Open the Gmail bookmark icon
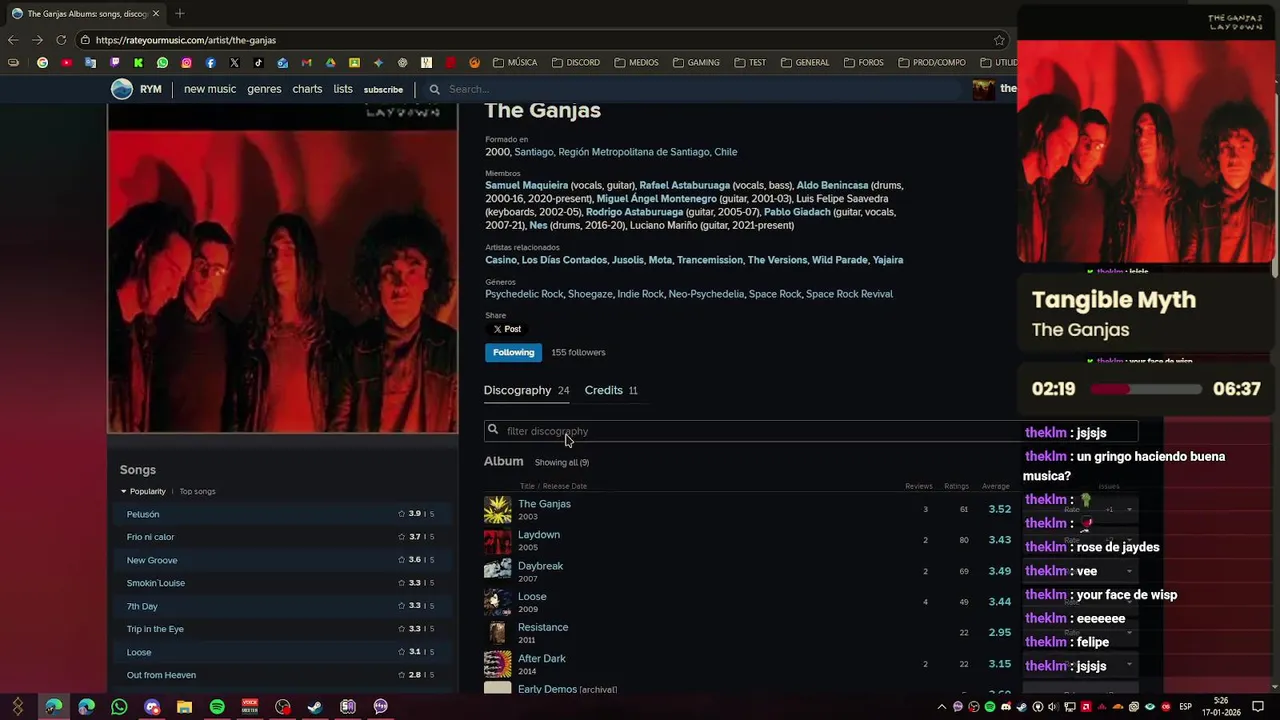 pyautogui.click(x=306, y=62)
